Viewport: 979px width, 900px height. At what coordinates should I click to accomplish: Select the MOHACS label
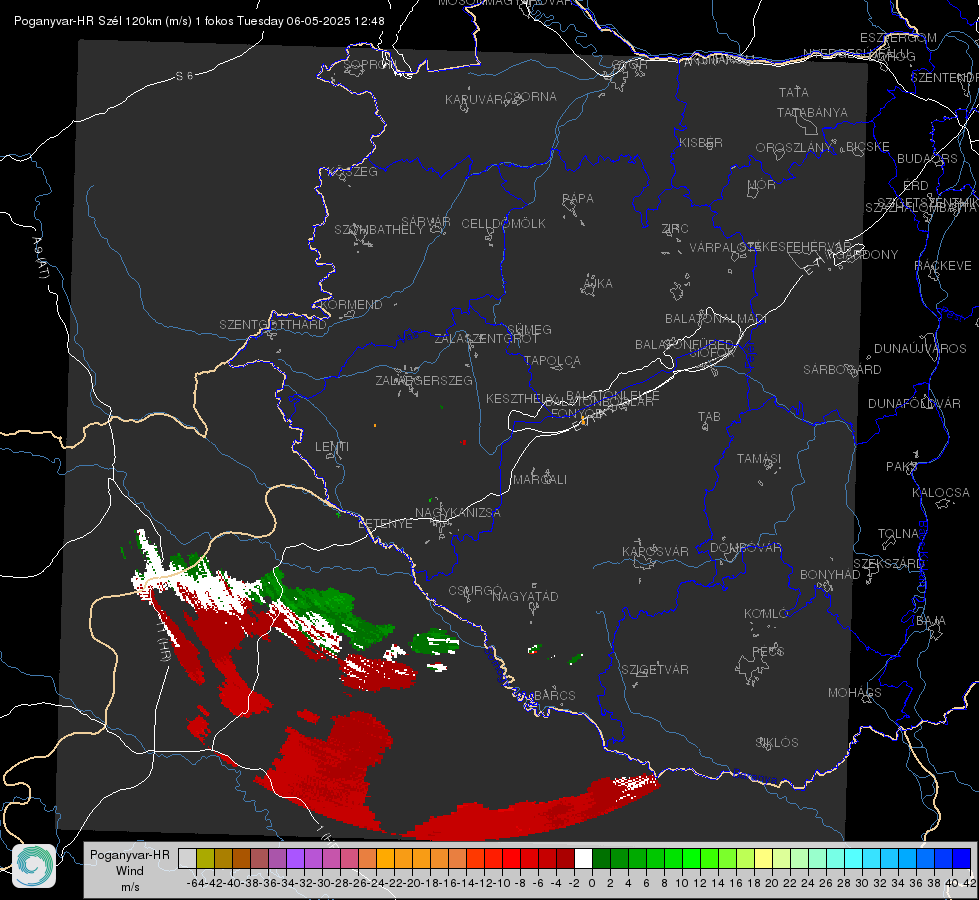[854, 693]
